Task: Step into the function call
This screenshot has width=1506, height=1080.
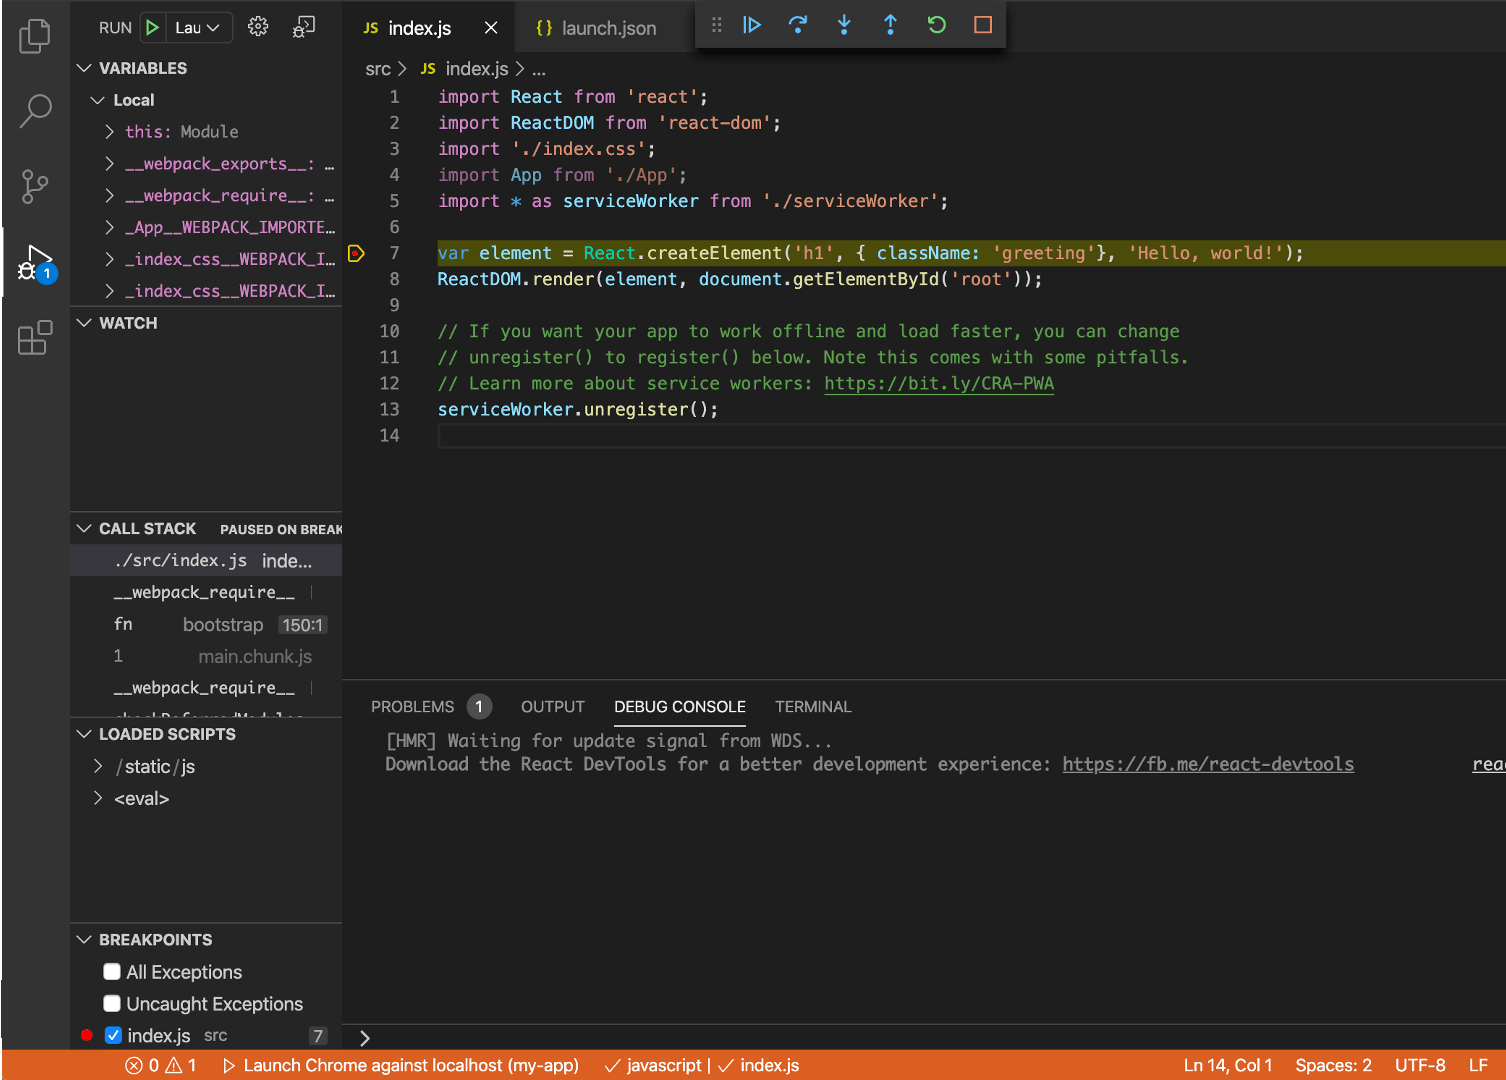Action: click(844, 25)
